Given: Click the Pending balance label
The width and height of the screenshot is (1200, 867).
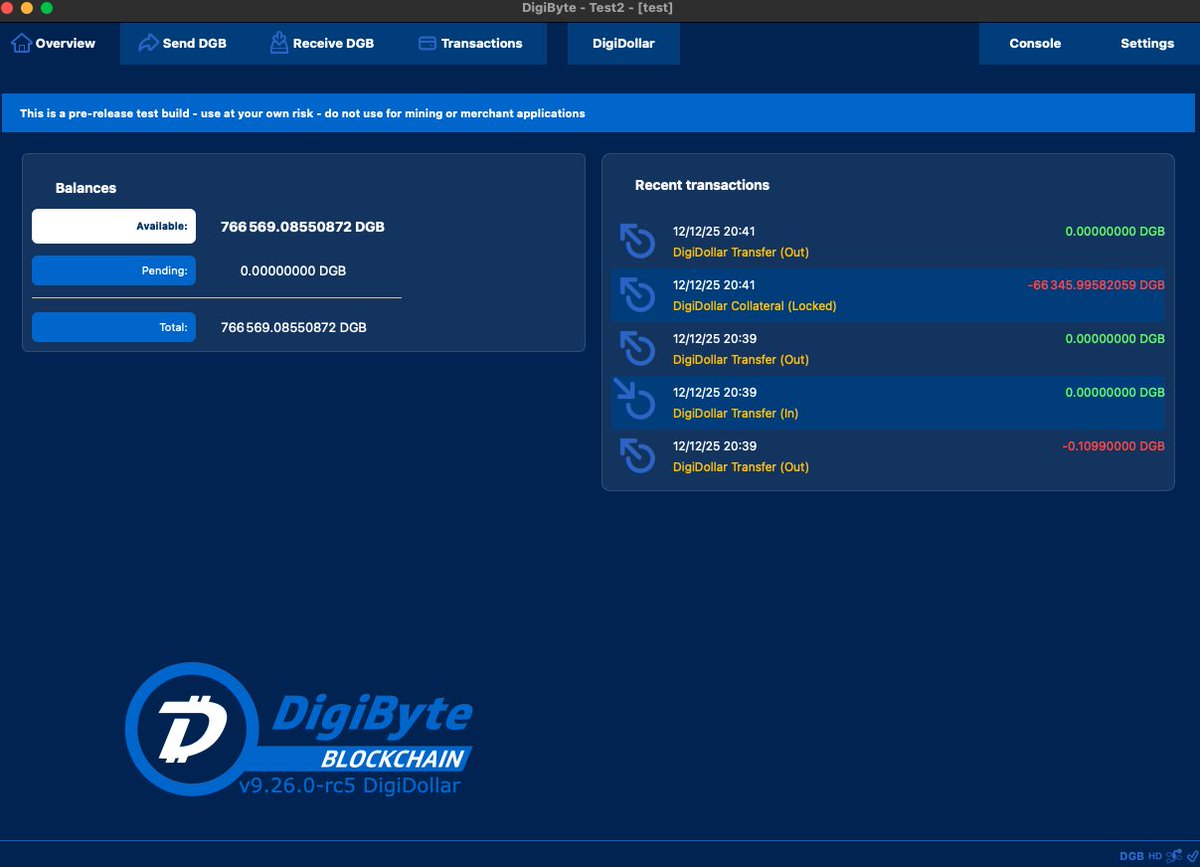Looking at the screenshot, I should [114, 270].
